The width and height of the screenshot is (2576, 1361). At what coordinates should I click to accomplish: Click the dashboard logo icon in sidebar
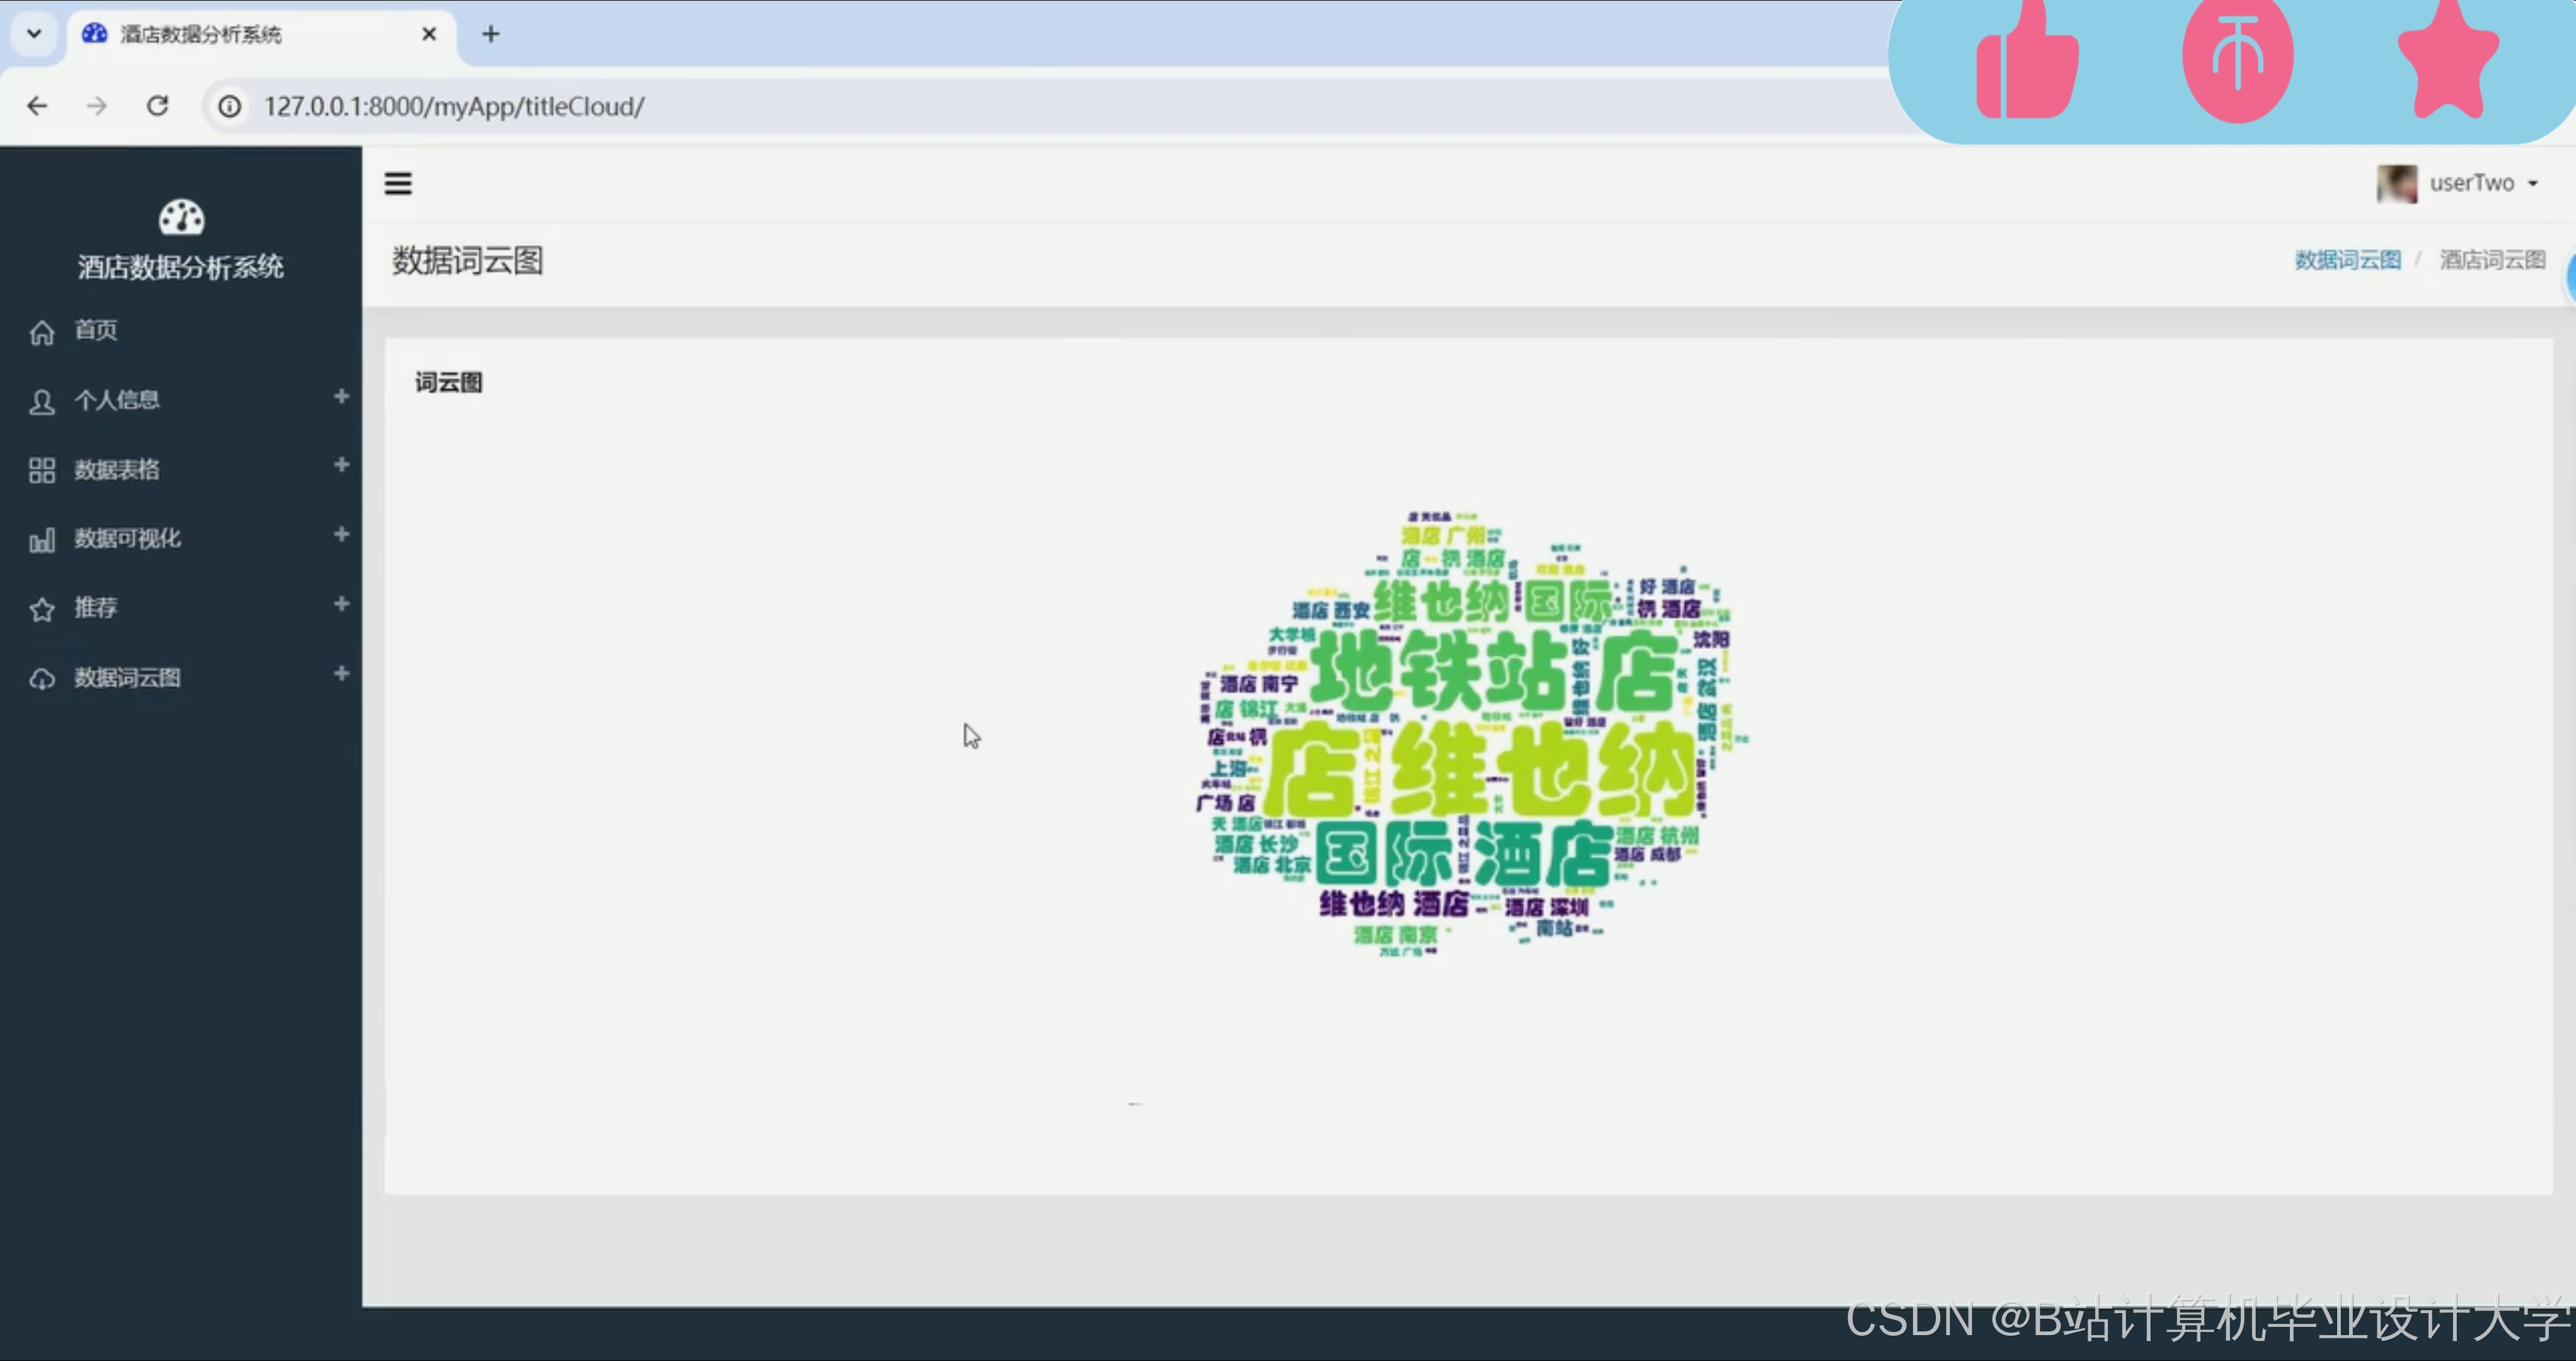point(181,217)
